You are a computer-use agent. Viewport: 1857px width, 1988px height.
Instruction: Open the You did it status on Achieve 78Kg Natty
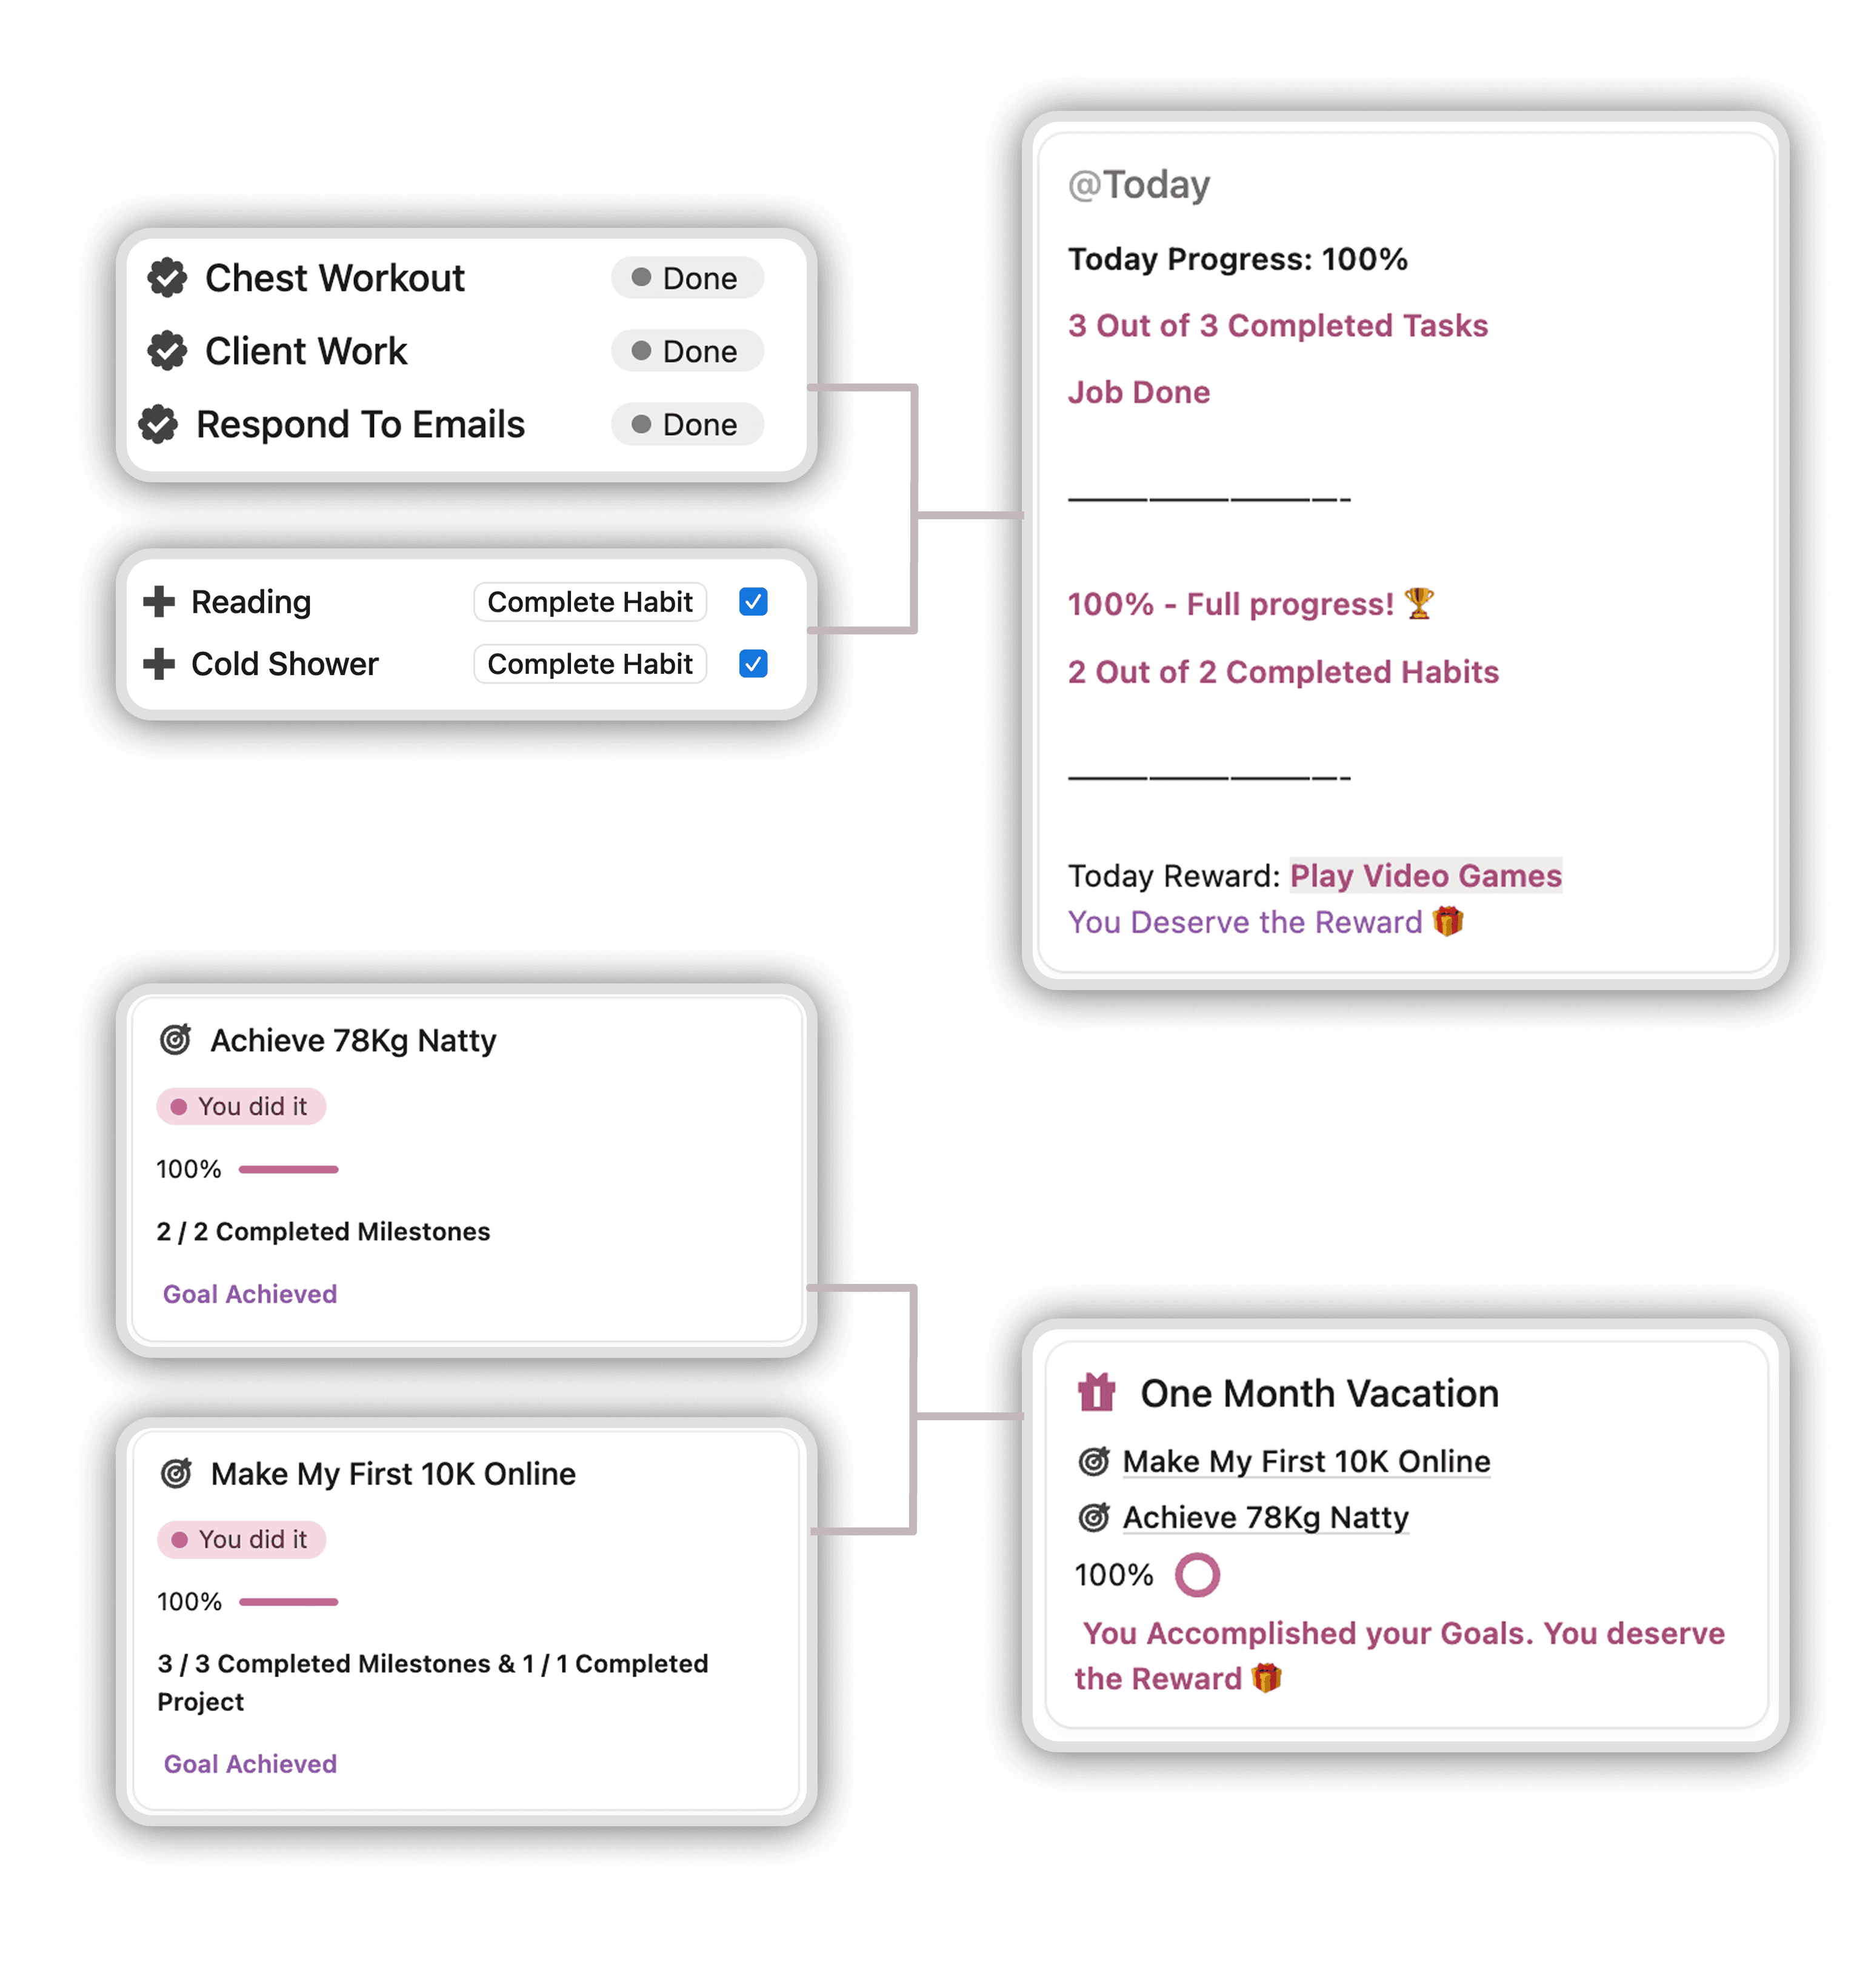tap(241, 1106)
